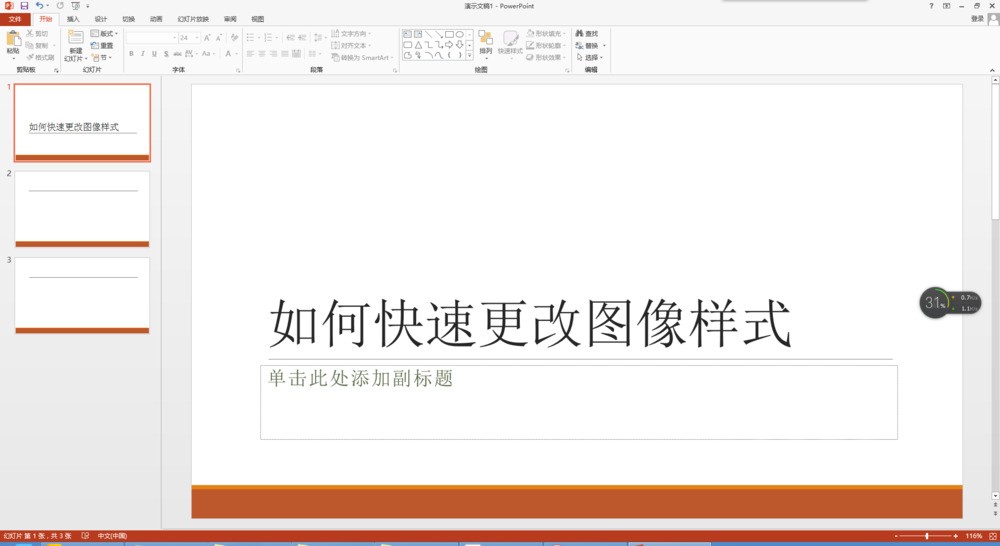1000x546 pixels.
Task: Select the oval shape in shapes gallery
Action: 459,34
